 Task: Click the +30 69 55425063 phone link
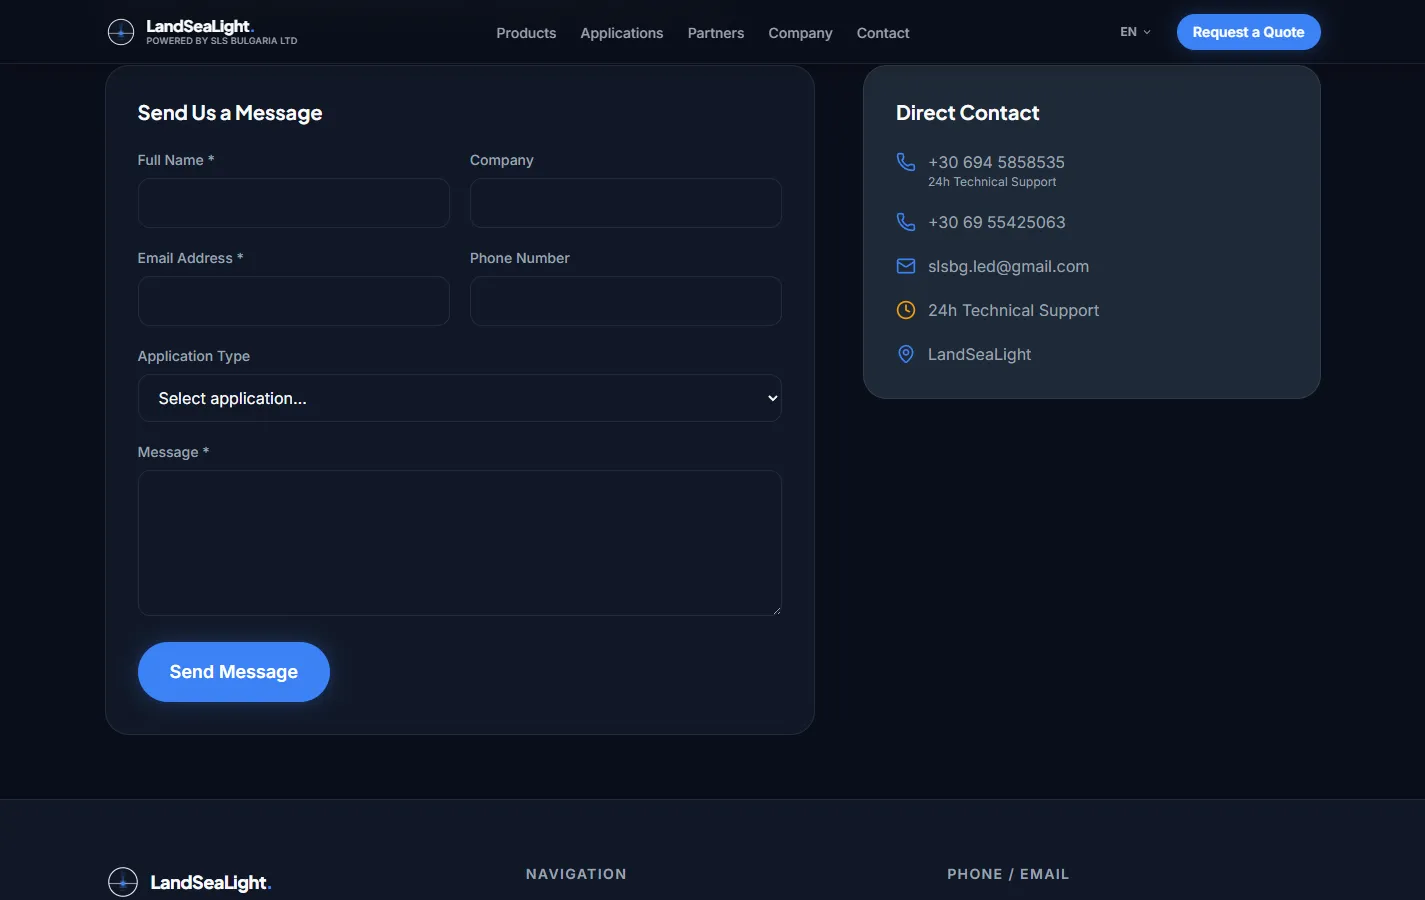[997, 222]
